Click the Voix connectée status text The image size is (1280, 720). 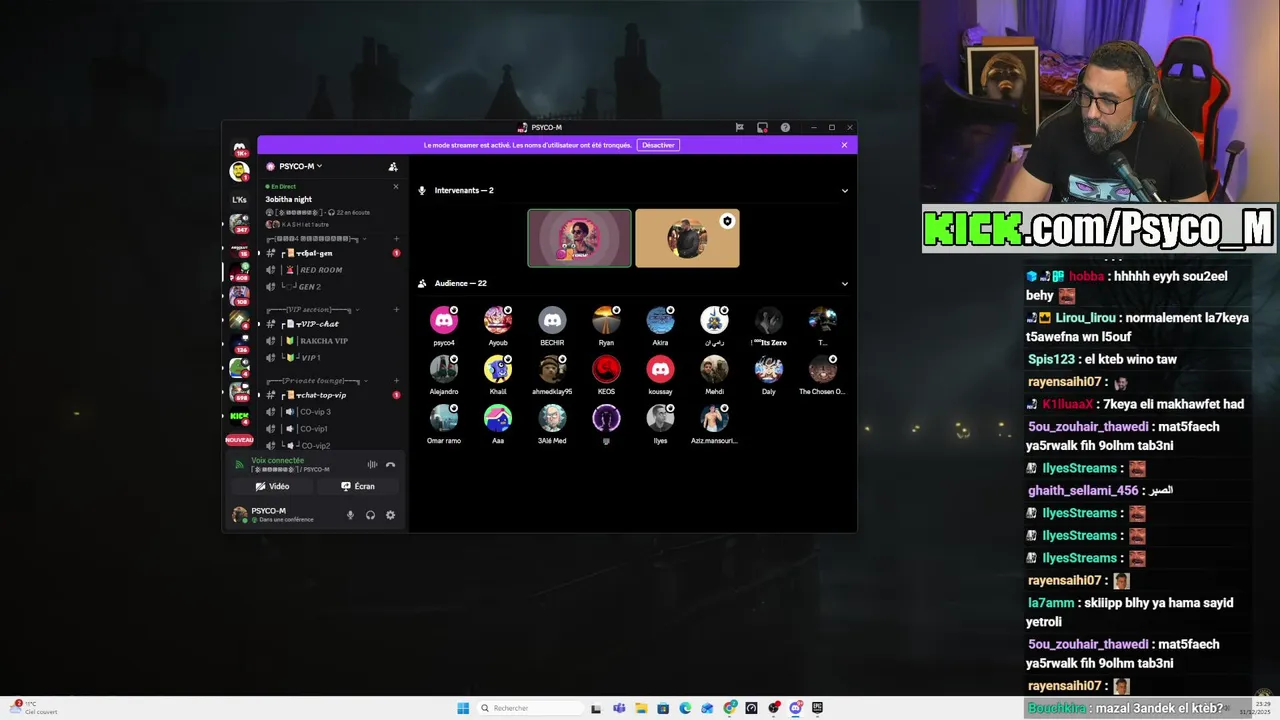pyautogui.click(x=277, y=461)
